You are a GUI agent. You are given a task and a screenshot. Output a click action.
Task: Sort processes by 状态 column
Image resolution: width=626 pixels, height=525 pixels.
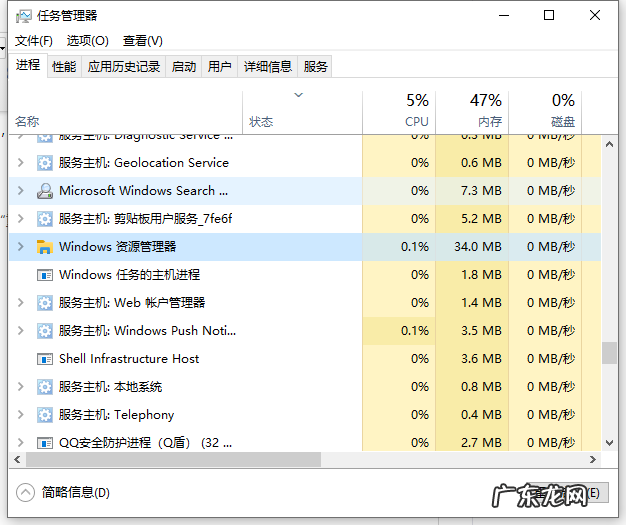click(x=302, y=113)
